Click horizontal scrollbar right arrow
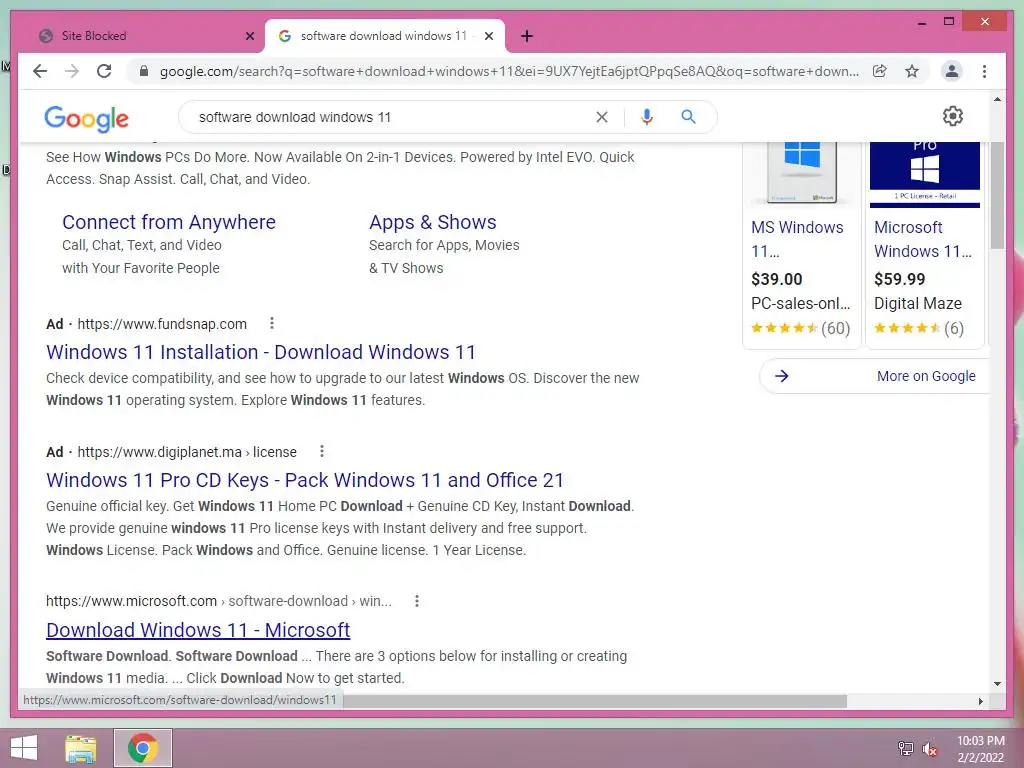Screen dimensions: 1024x768 980,701
